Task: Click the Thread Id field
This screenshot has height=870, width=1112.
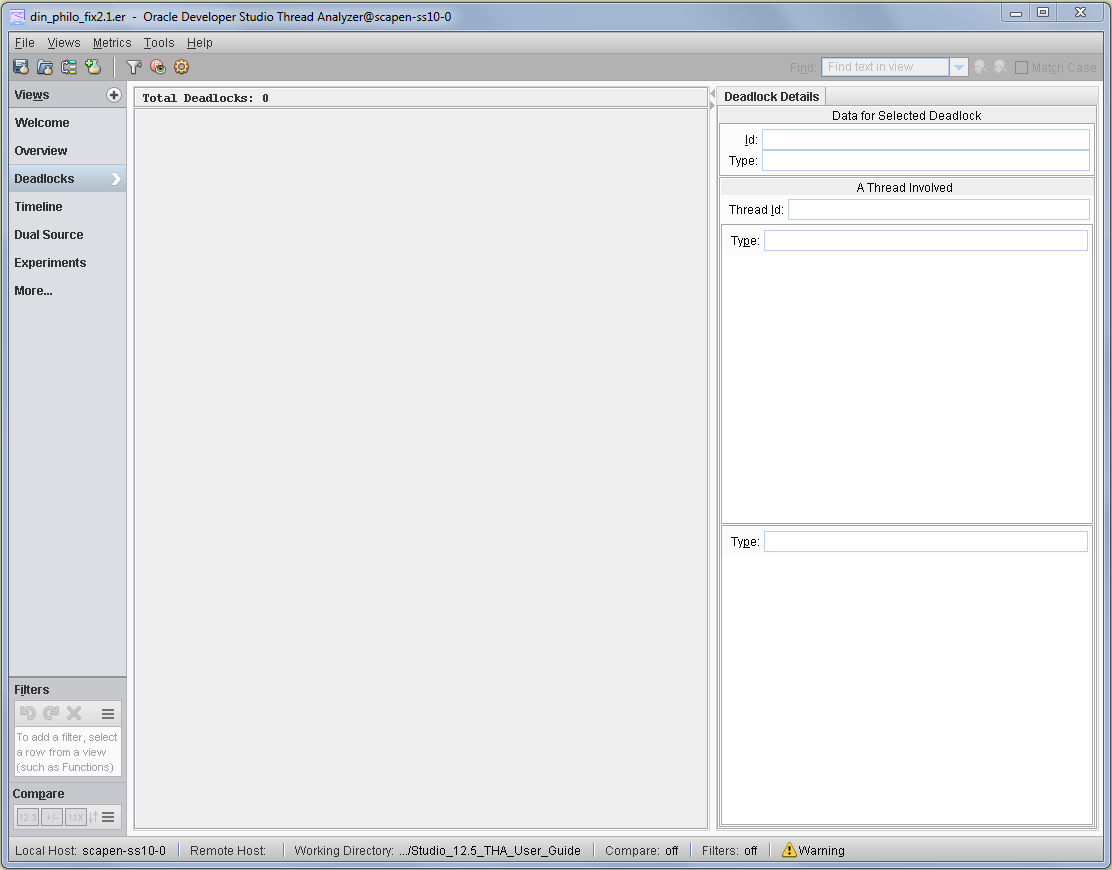Action: click(x=939, y=209)
